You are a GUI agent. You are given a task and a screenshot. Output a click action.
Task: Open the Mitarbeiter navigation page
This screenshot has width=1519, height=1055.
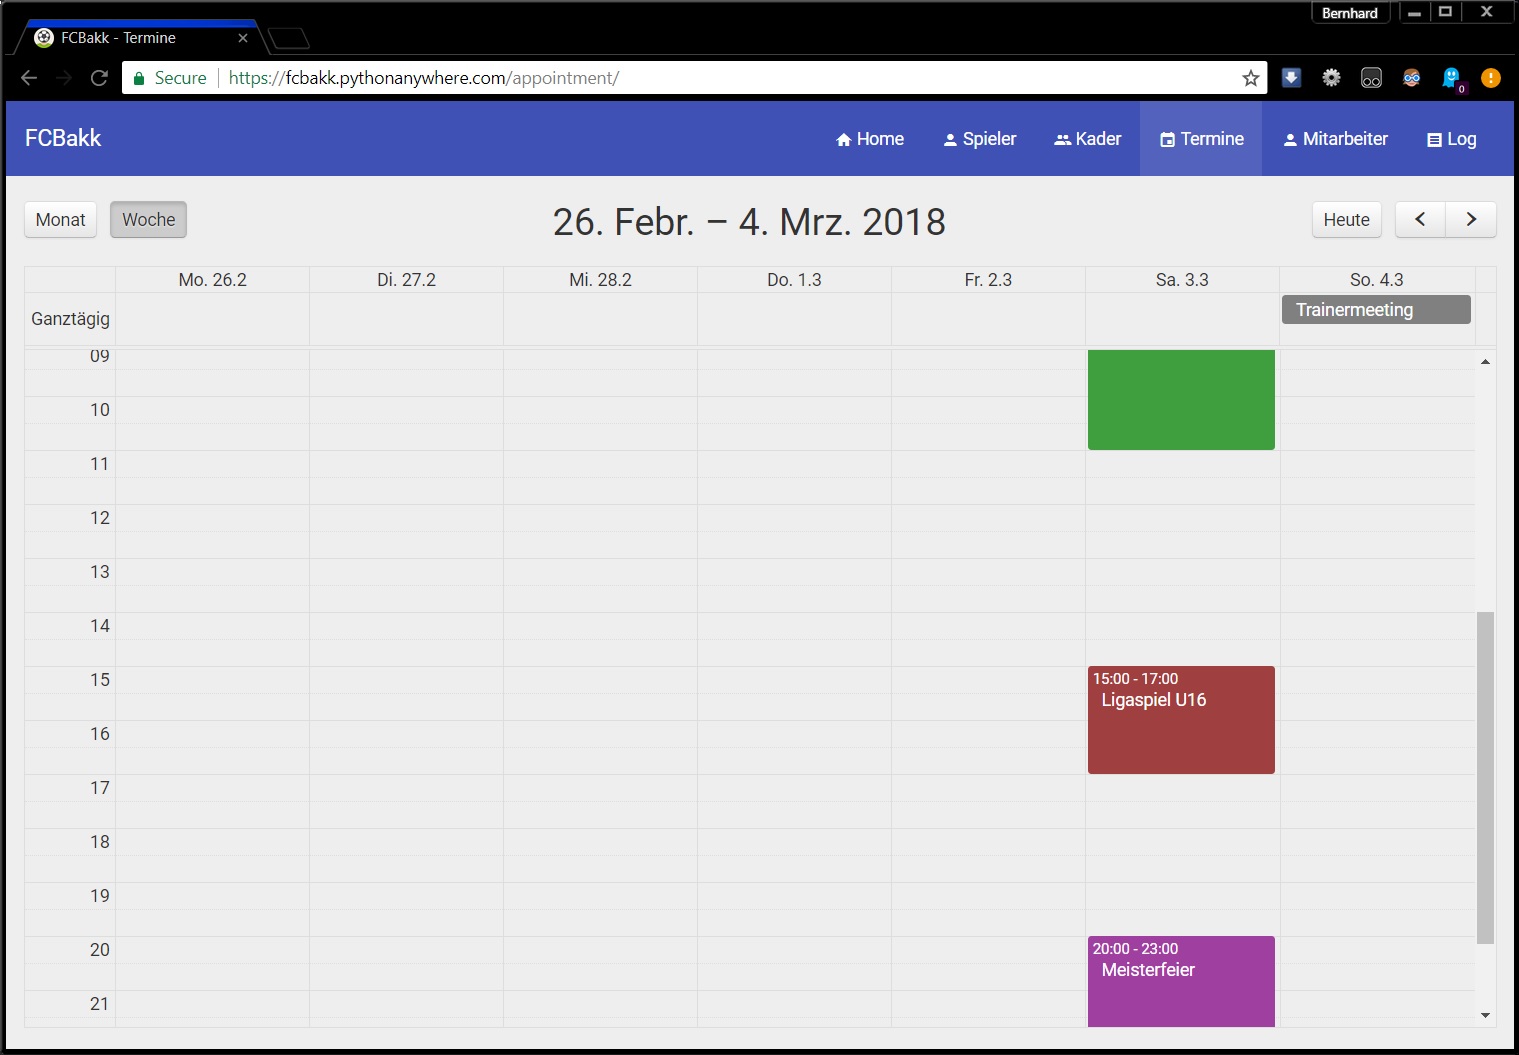pyautogui.click(x=1335, y=139)
